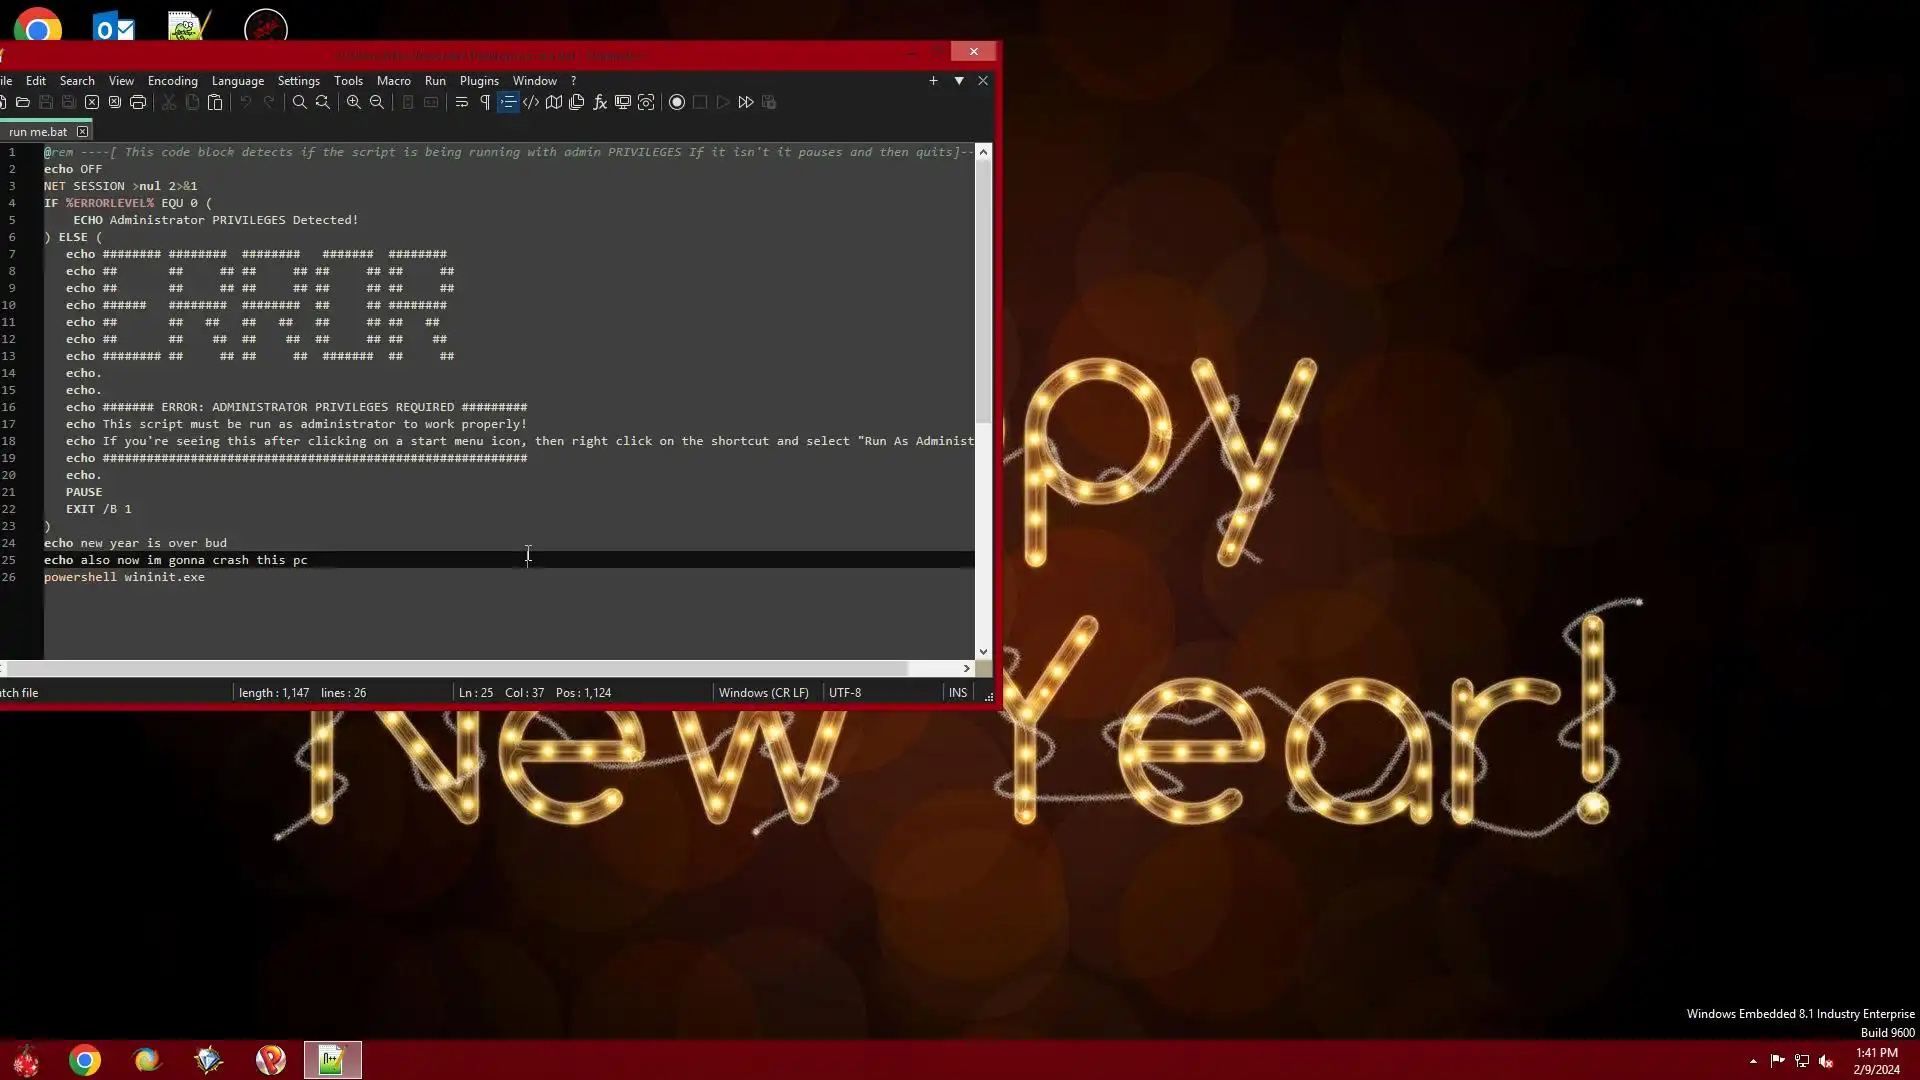The image size is (1920, 1080).
Task: Toggle Show All Characters pilcrow button
Action: pos(485,102)
